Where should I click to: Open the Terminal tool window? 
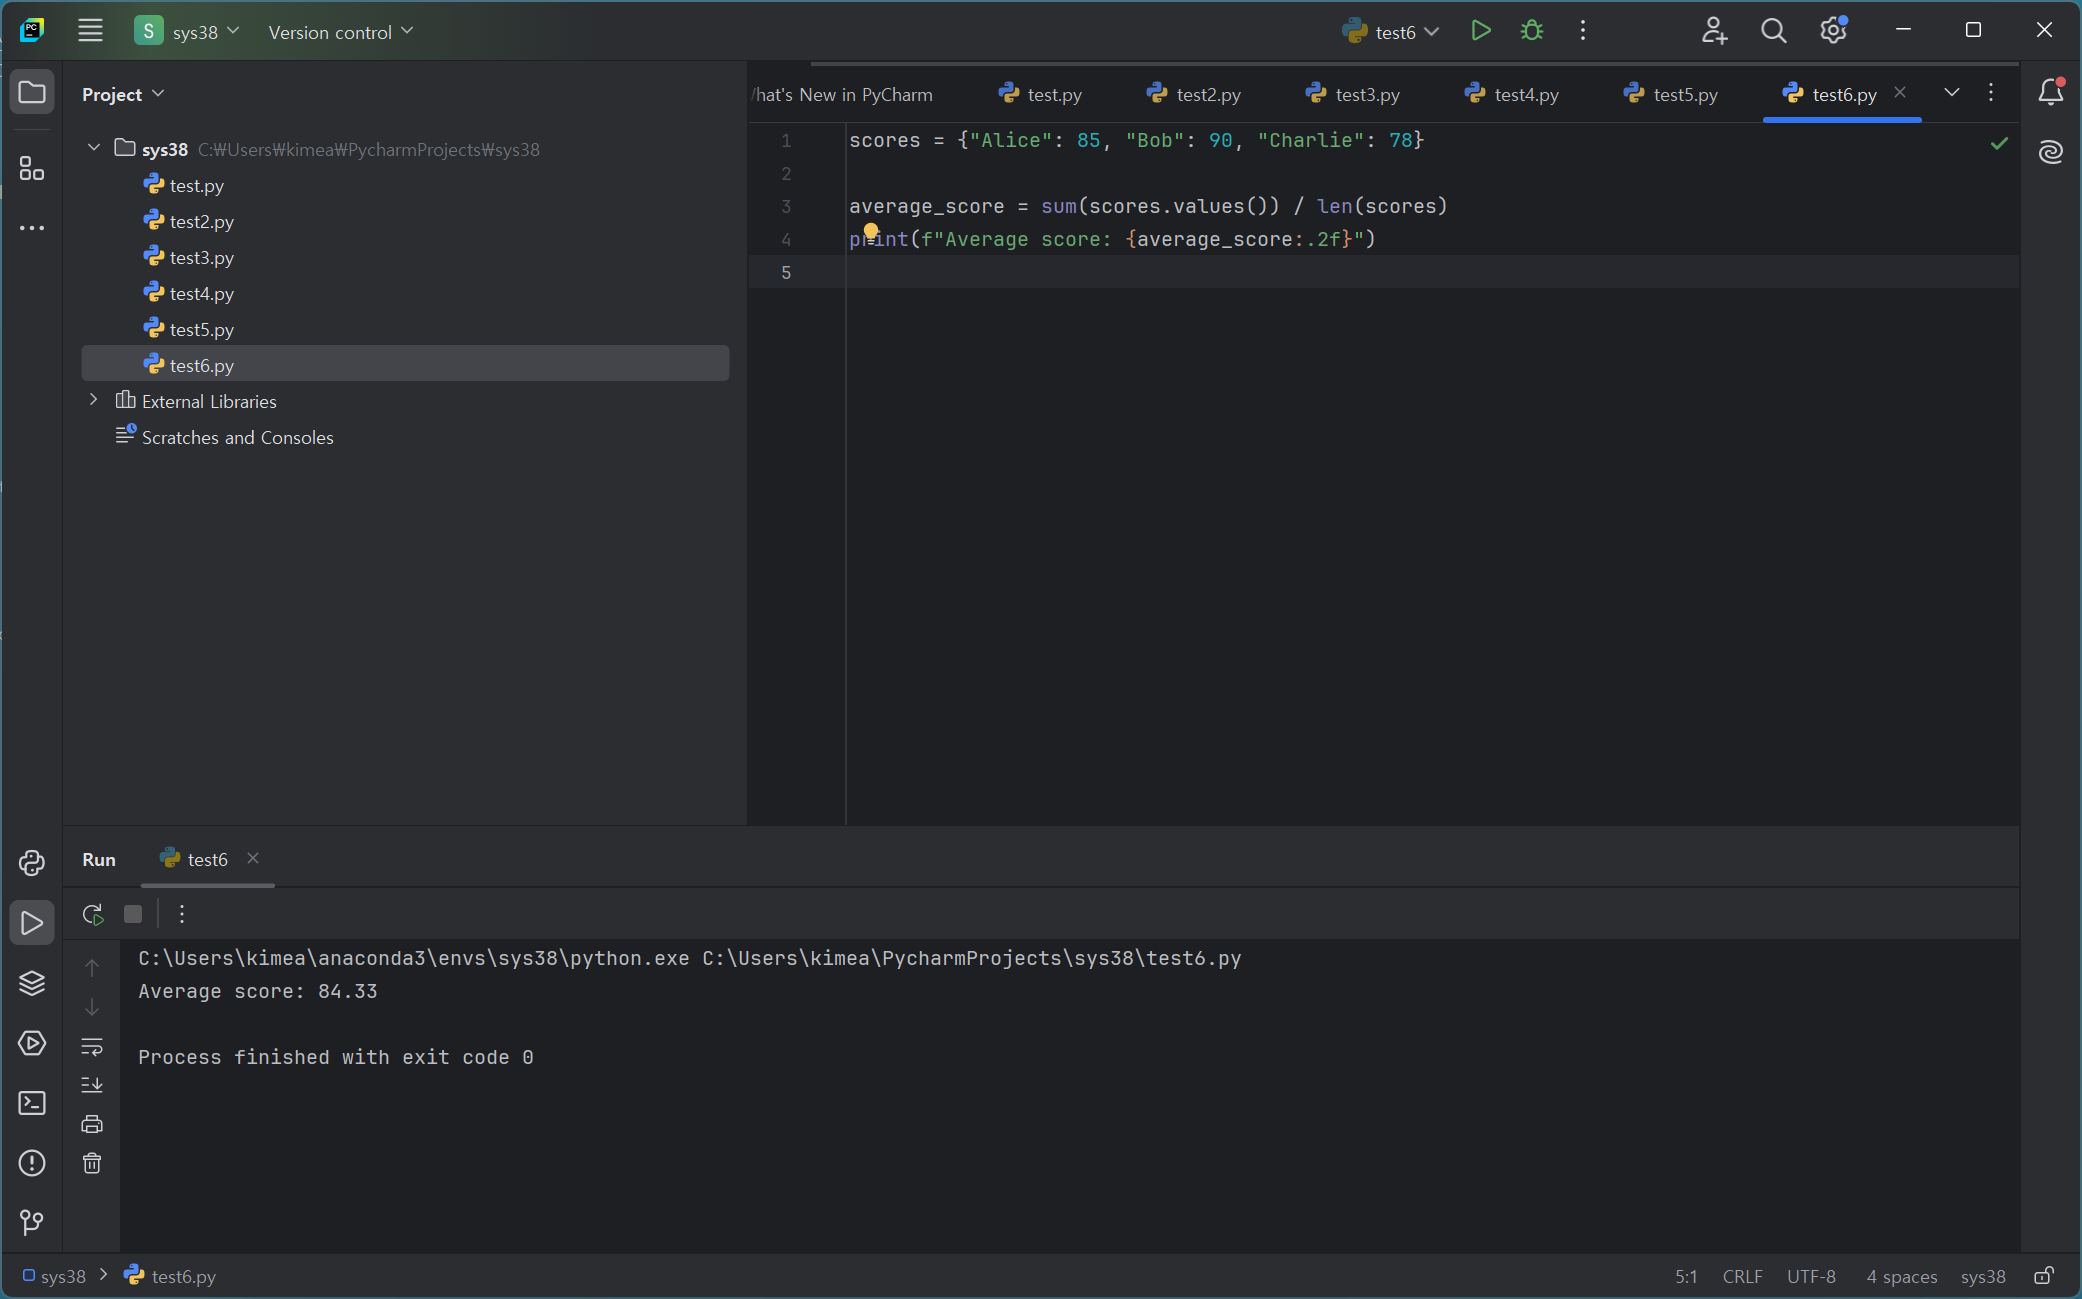click(32, 1103)
